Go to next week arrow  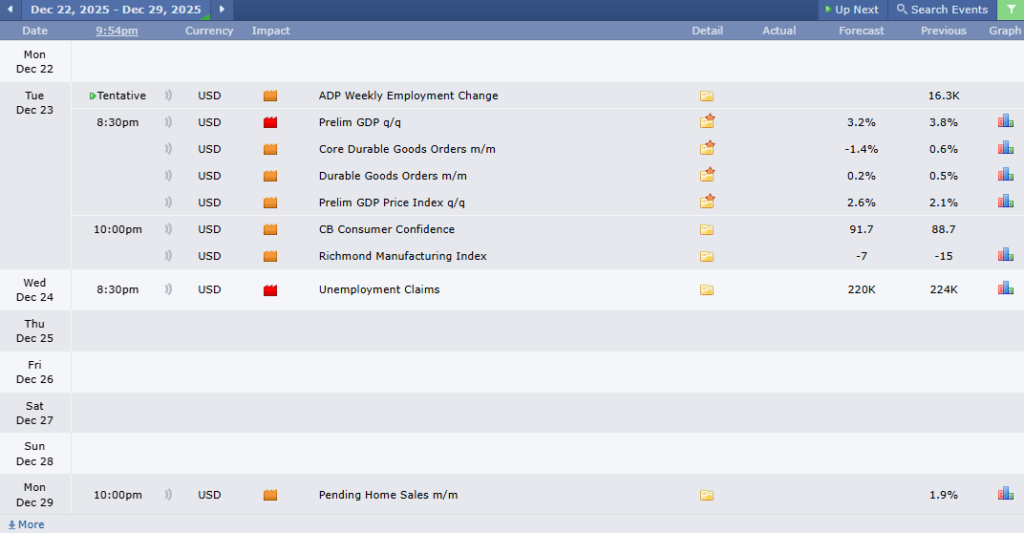pyautogui.click(x=221, y=10)
